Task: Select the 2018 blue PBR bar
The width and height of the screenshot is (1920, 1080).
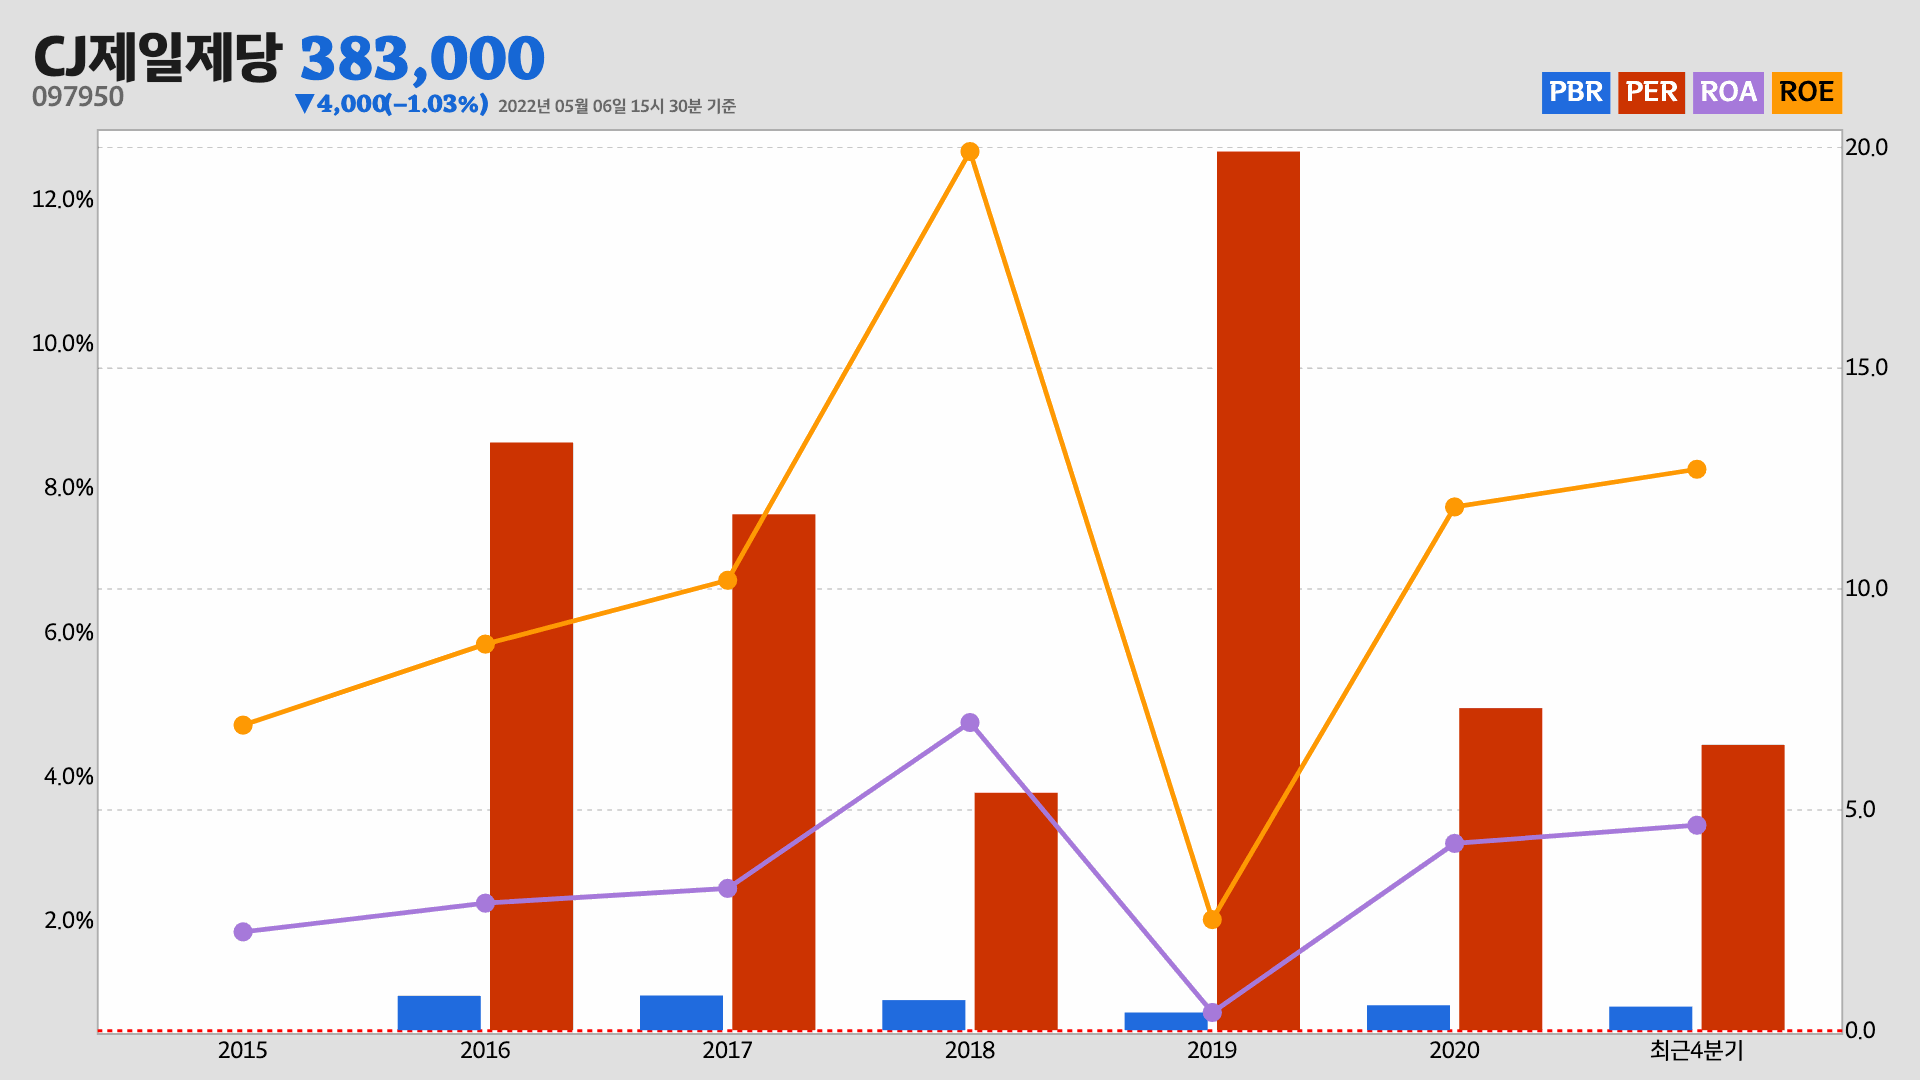Action: click(924, 1015)
